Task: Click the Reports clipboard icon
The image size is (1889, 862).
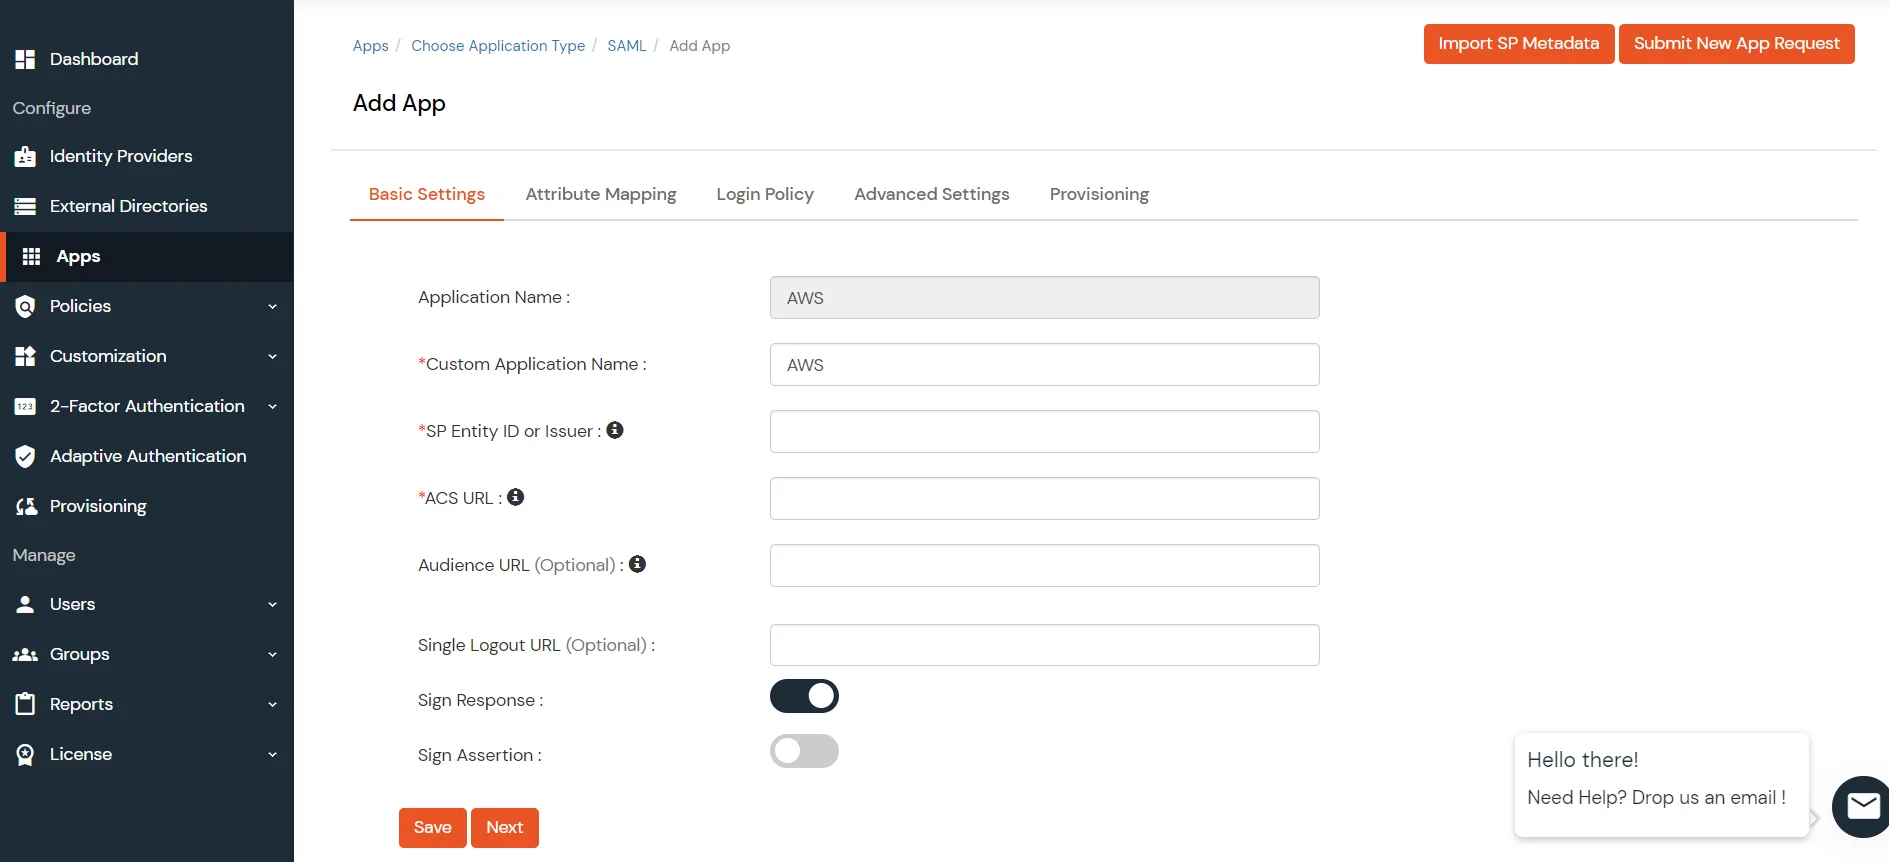Action: [25, 704]
